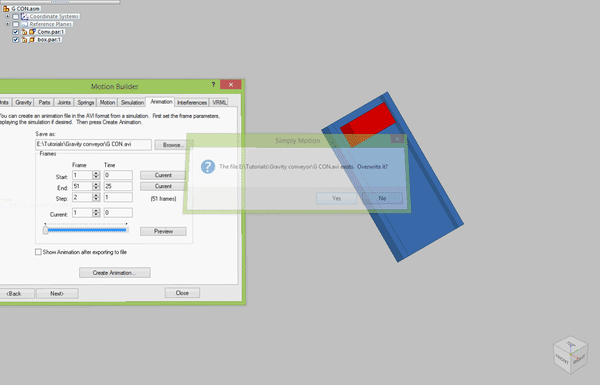Click Current button for End row
The width and height of the screenshot is (600, 385).
coord(163,186)
